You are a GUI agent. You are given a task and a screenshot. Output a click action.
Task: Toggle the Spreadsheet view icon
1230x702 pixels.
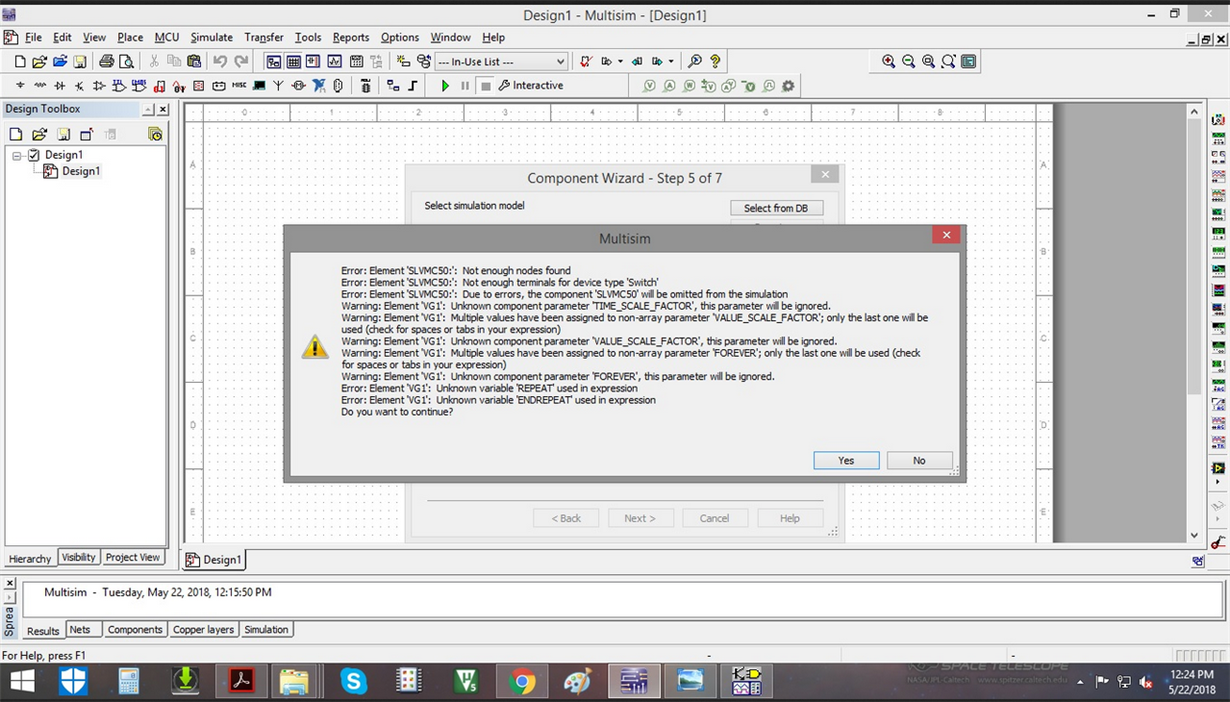click(293, 62)
